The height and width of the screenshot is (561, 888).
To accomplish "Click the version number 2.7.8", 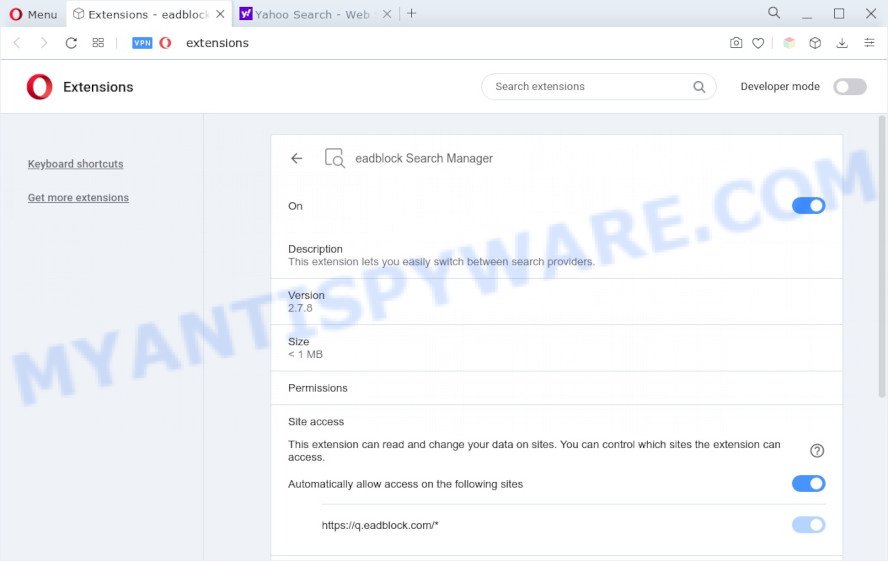I will click(300, 308).
